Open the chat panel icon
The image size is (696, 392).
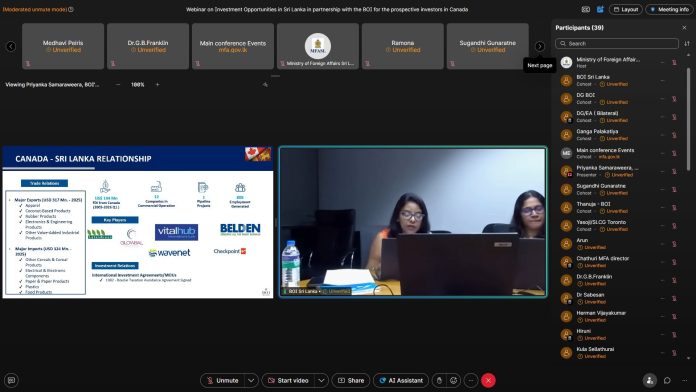click(667, 380)
